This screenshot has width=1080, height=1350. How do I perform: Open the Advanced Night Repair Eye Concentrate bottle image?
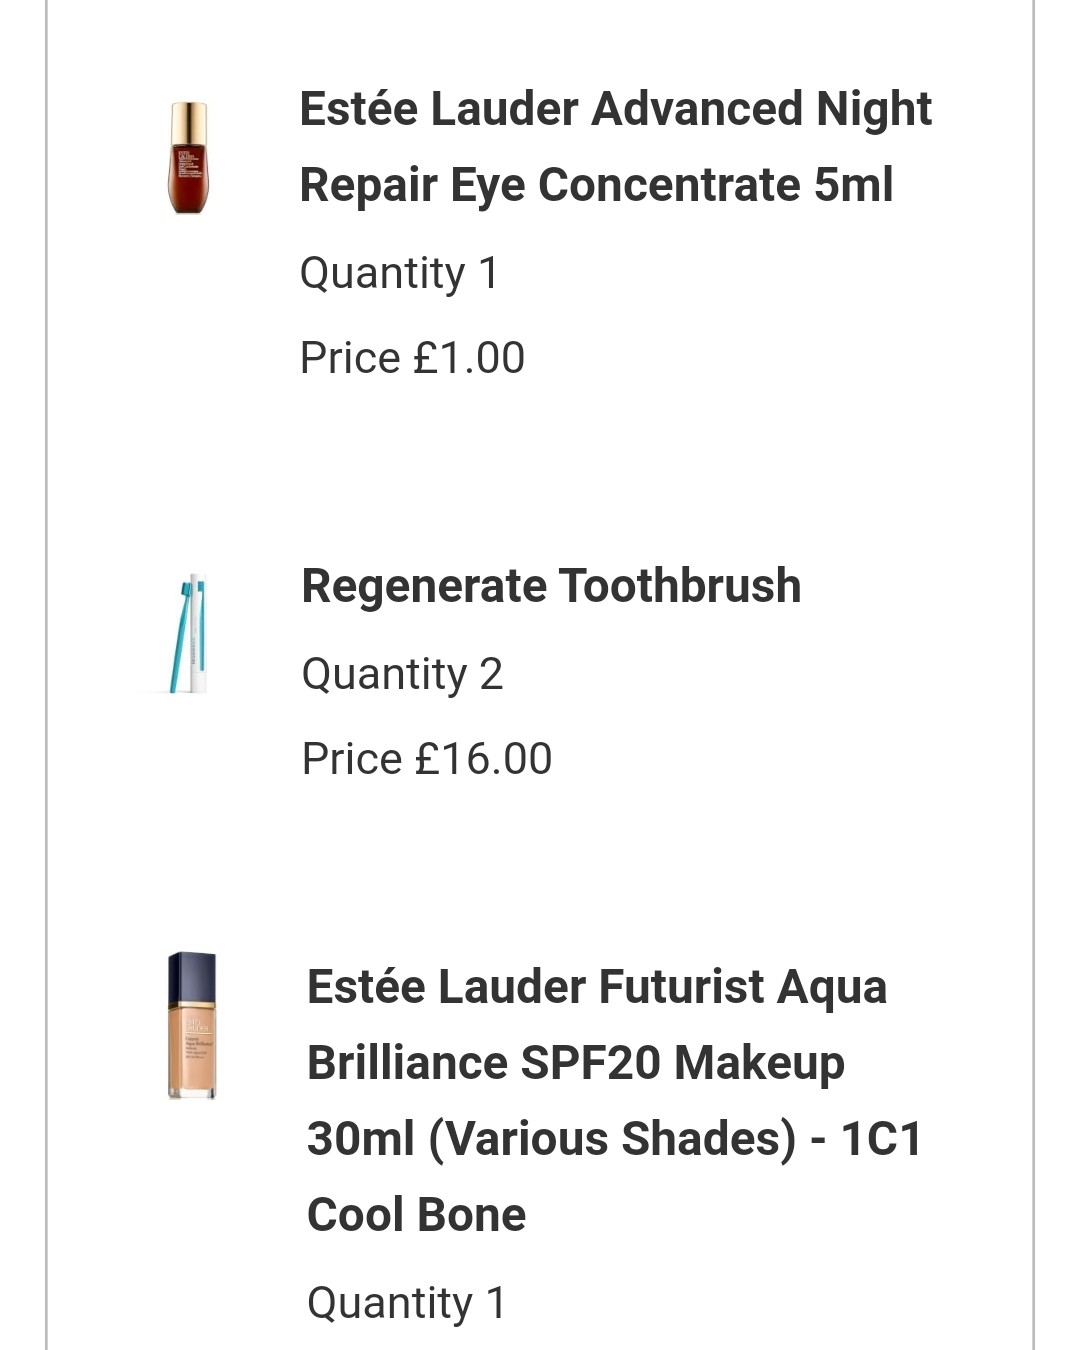click(x=188, y=158)
